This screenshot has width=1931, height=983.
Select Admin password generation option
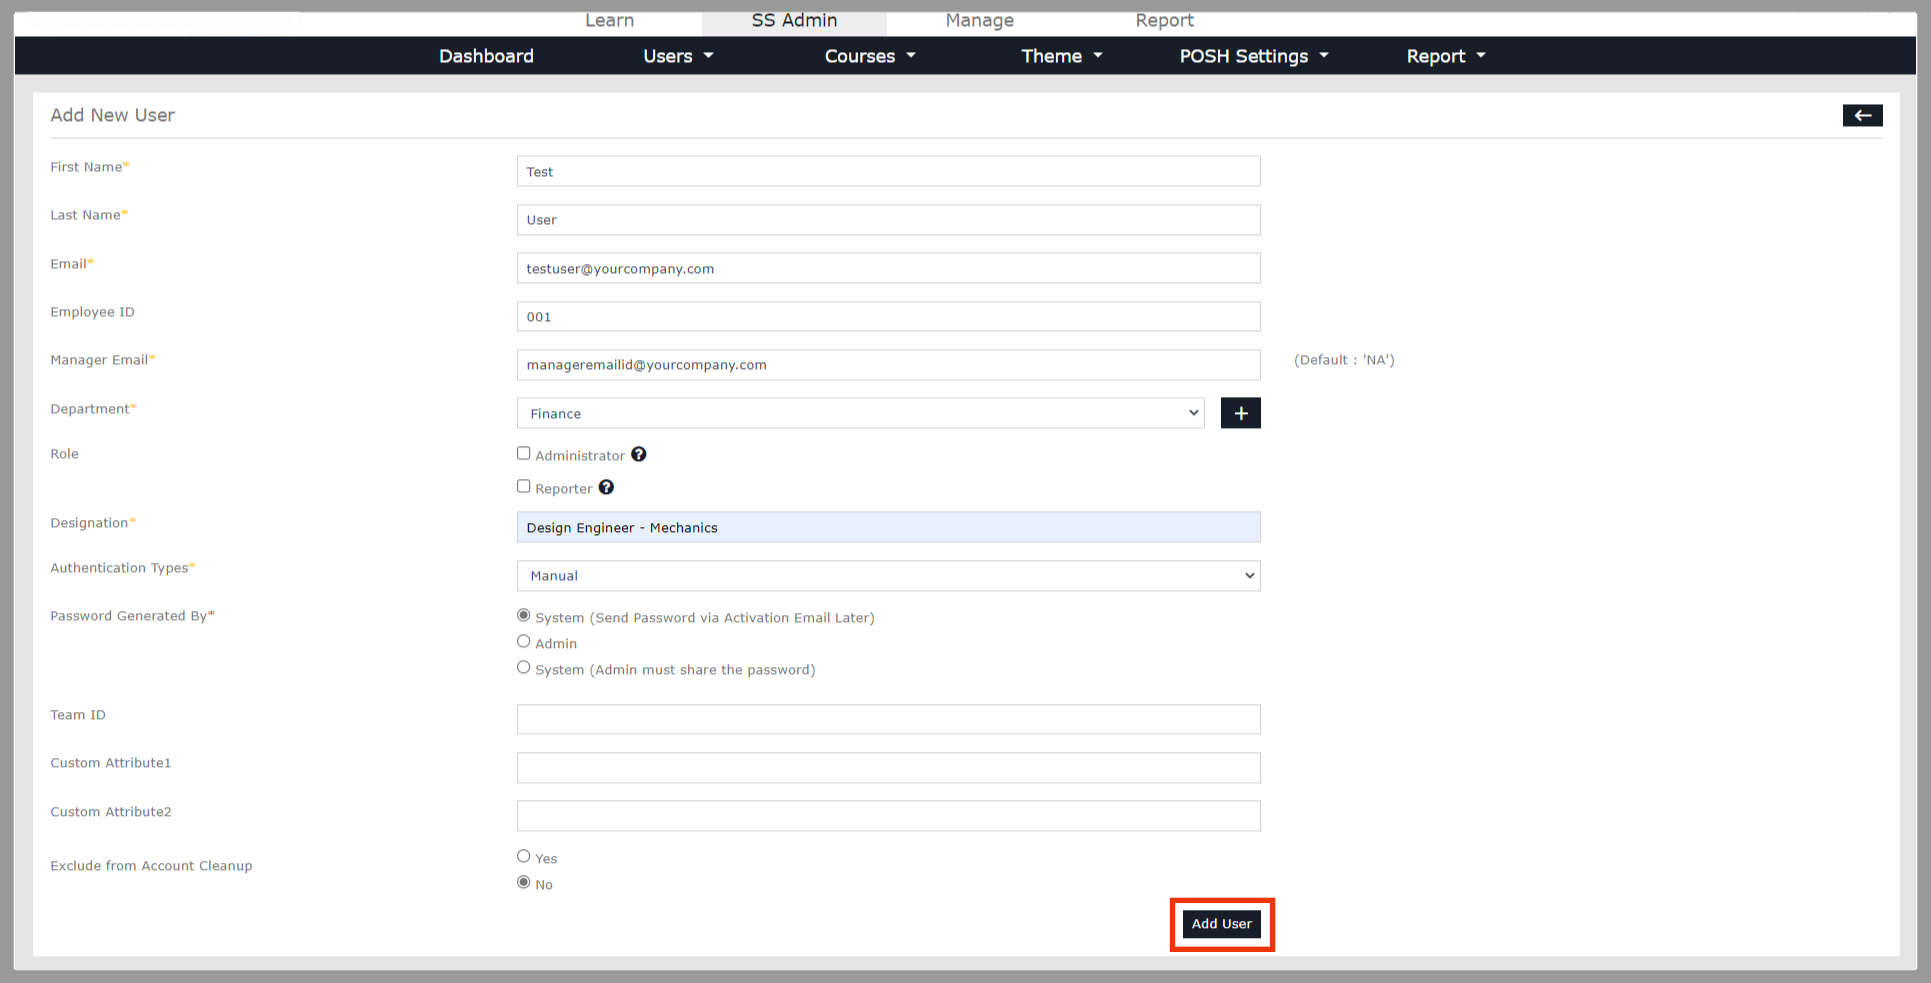pyautogui.click(x=523, y=642)
